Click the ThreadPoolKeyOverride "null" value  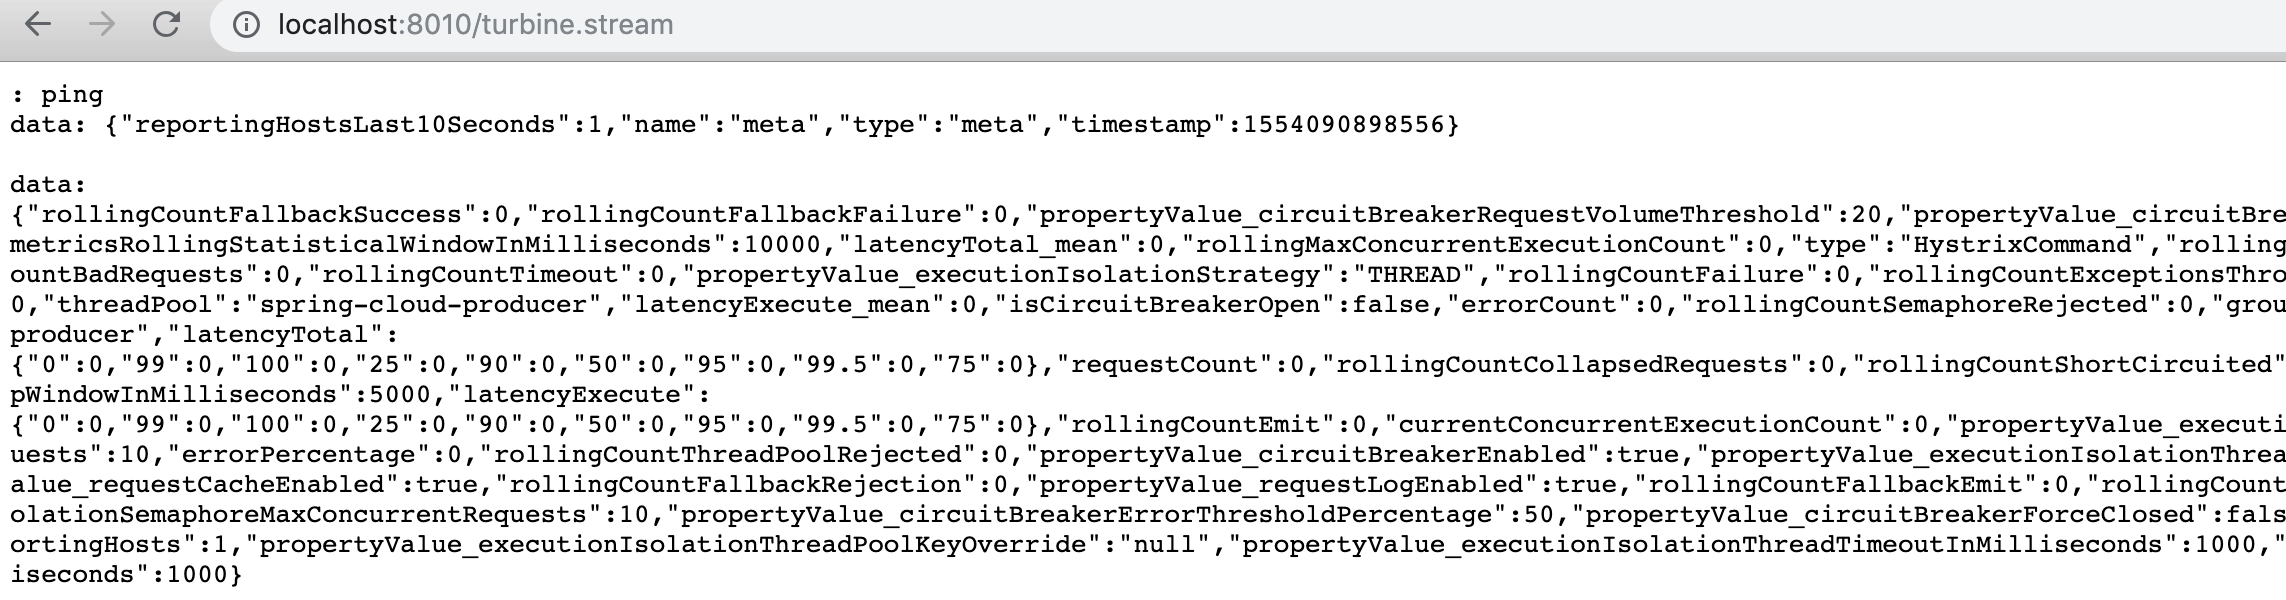pyautogui.click(x=1164, y=545)
